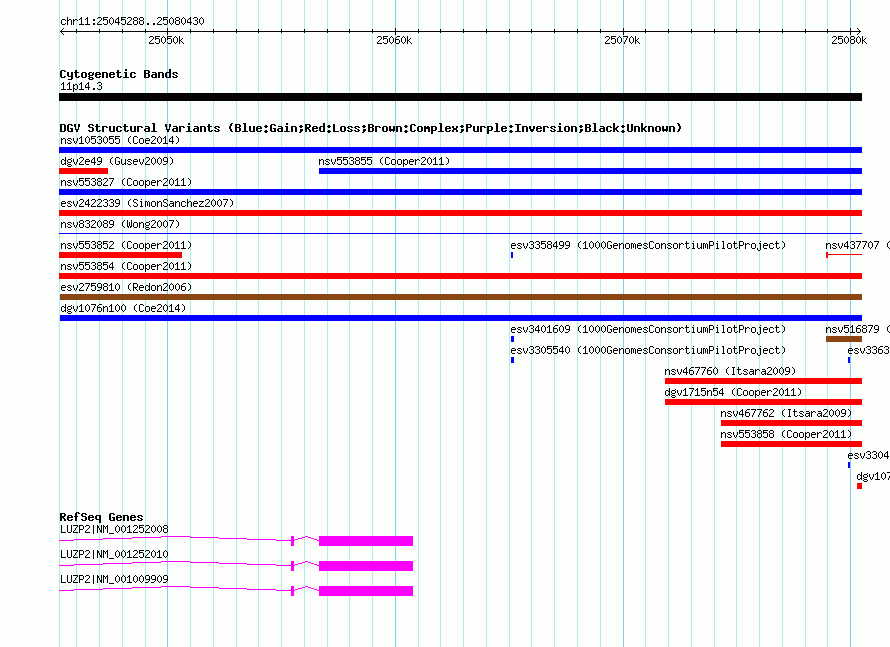Click the small blue esv3401609 marker
890x647 pixels.
point(512,339)
